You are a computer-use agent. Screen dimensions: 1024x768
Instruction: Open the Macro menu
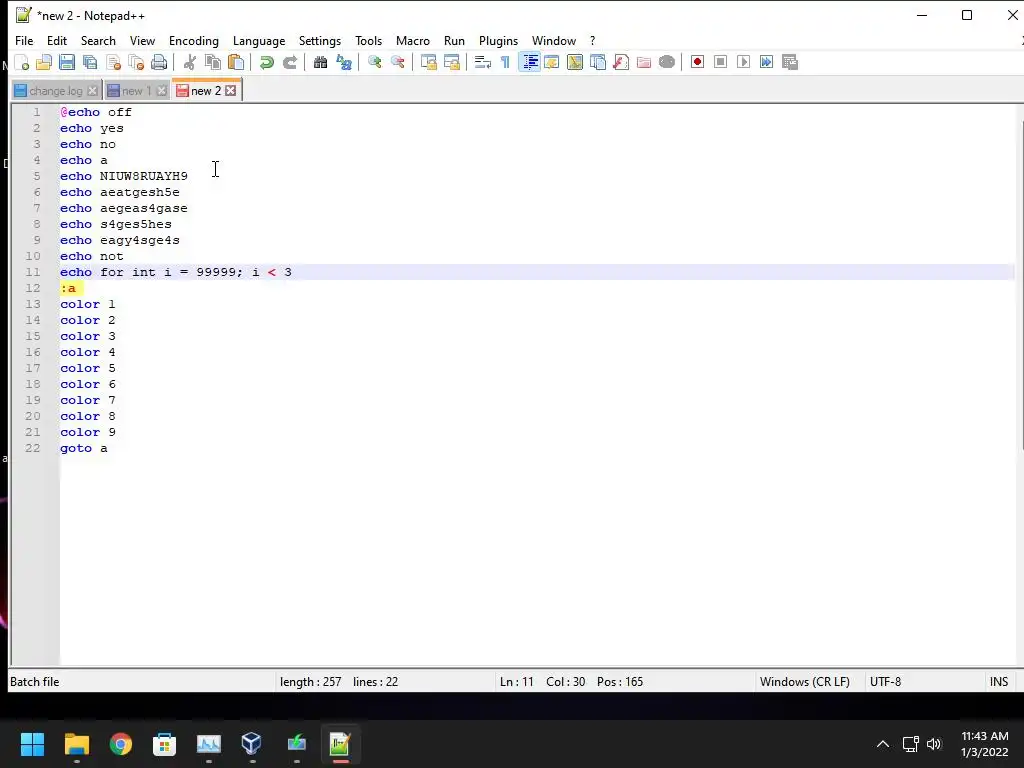pos(413,40)
